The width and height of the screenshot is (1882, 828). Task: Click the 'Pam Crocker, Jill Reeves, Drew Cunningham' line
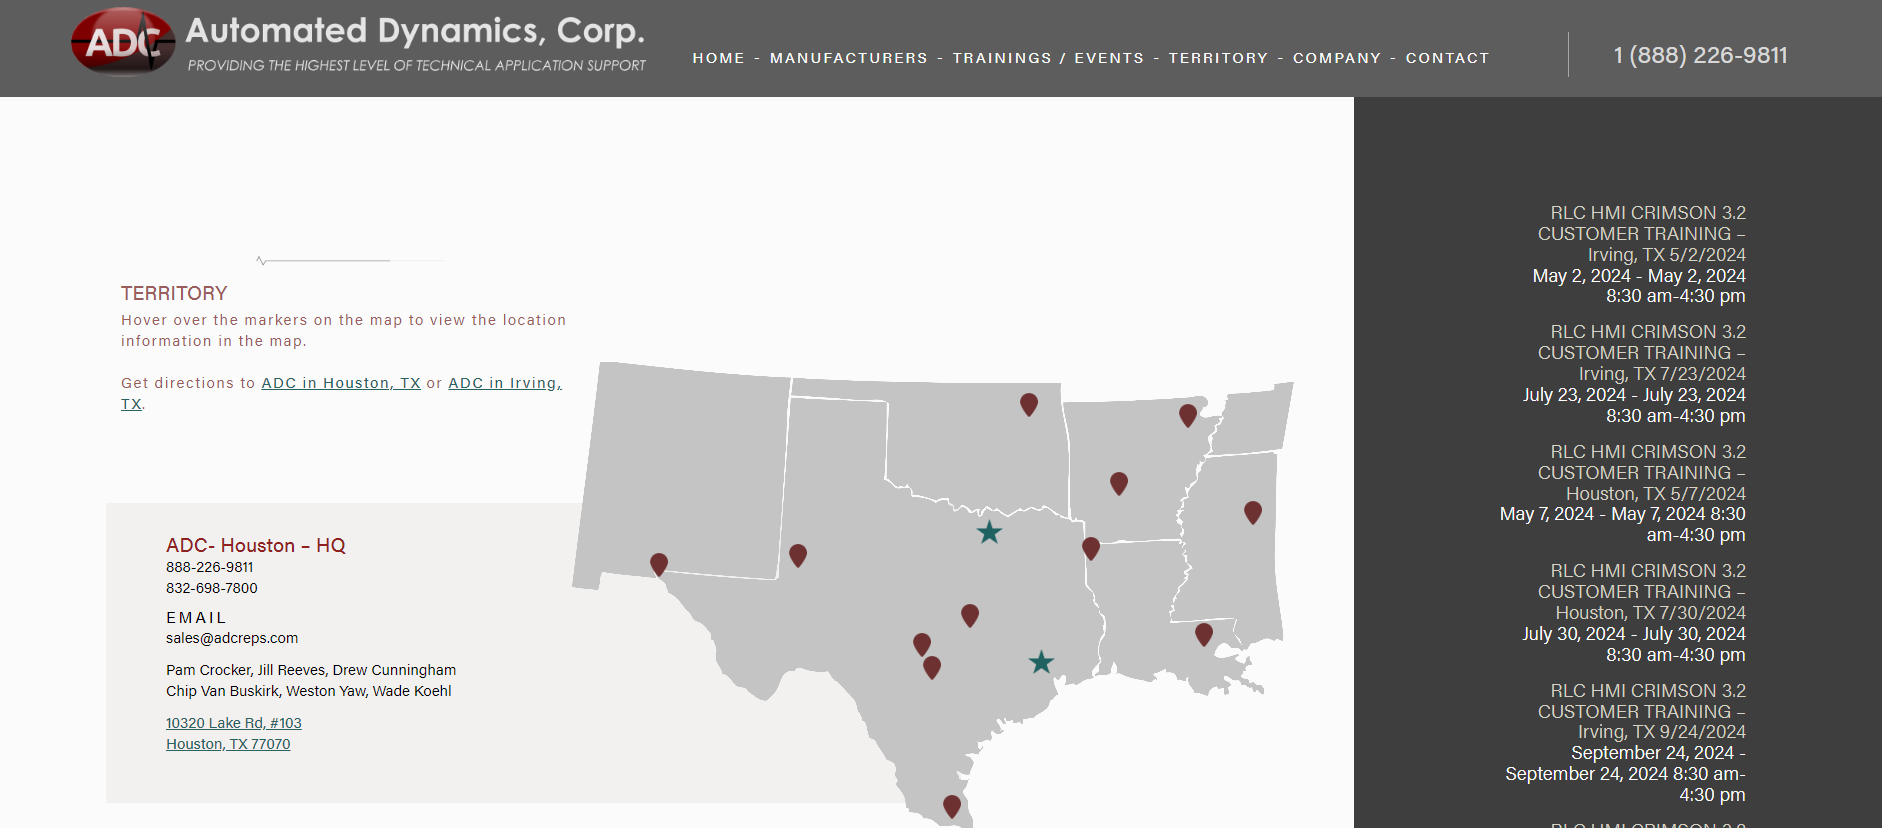(311, 670)
